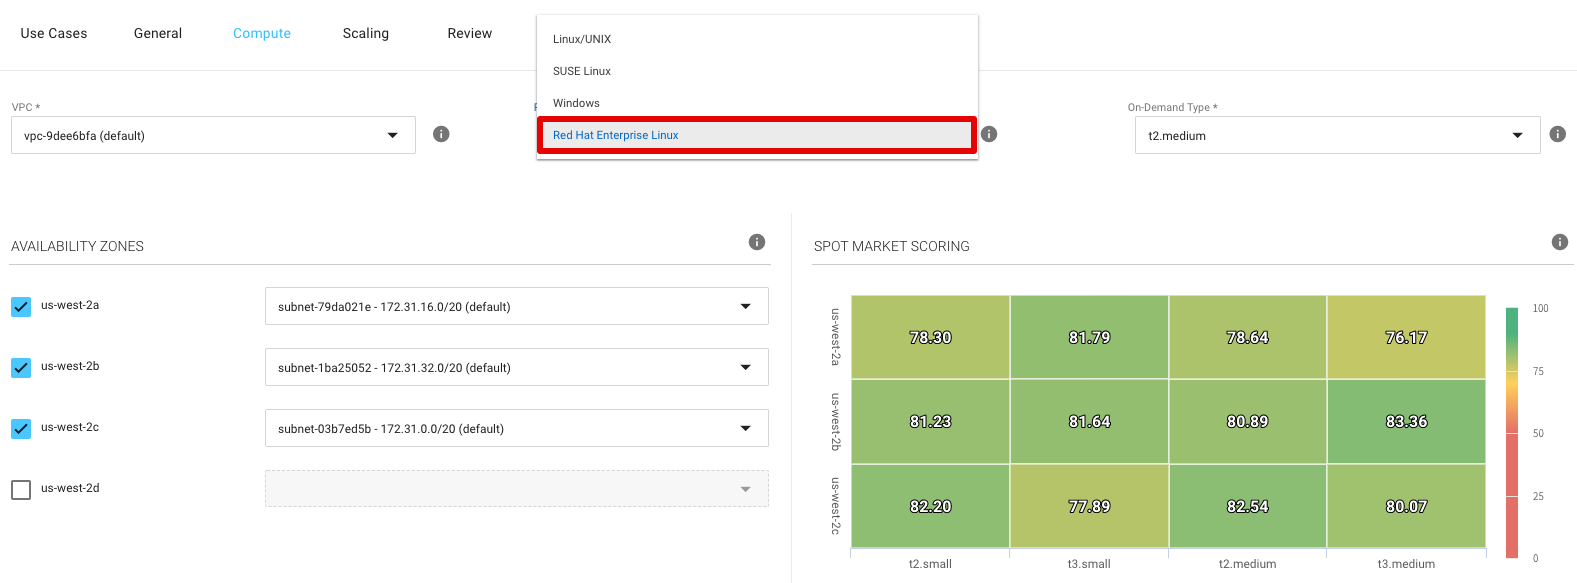Open subnet-1ba25052 dropdown for us-west-2b
This screenshot has width=1577, height=583.
pos(516,368)
